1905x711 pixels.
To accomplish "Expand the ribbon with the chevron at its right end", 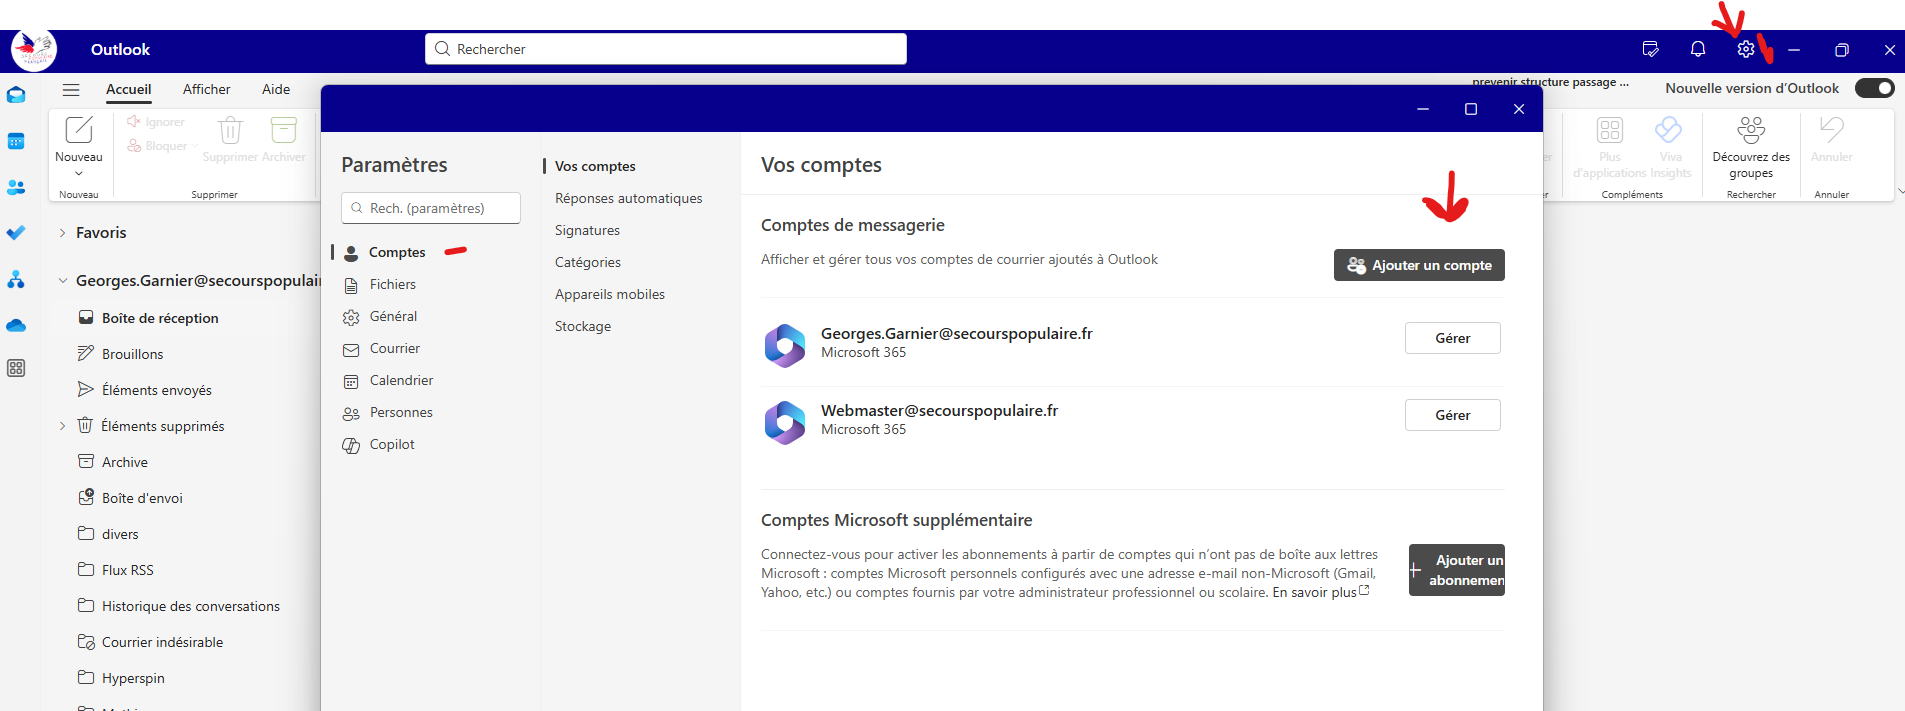I will click(1900, 191).
